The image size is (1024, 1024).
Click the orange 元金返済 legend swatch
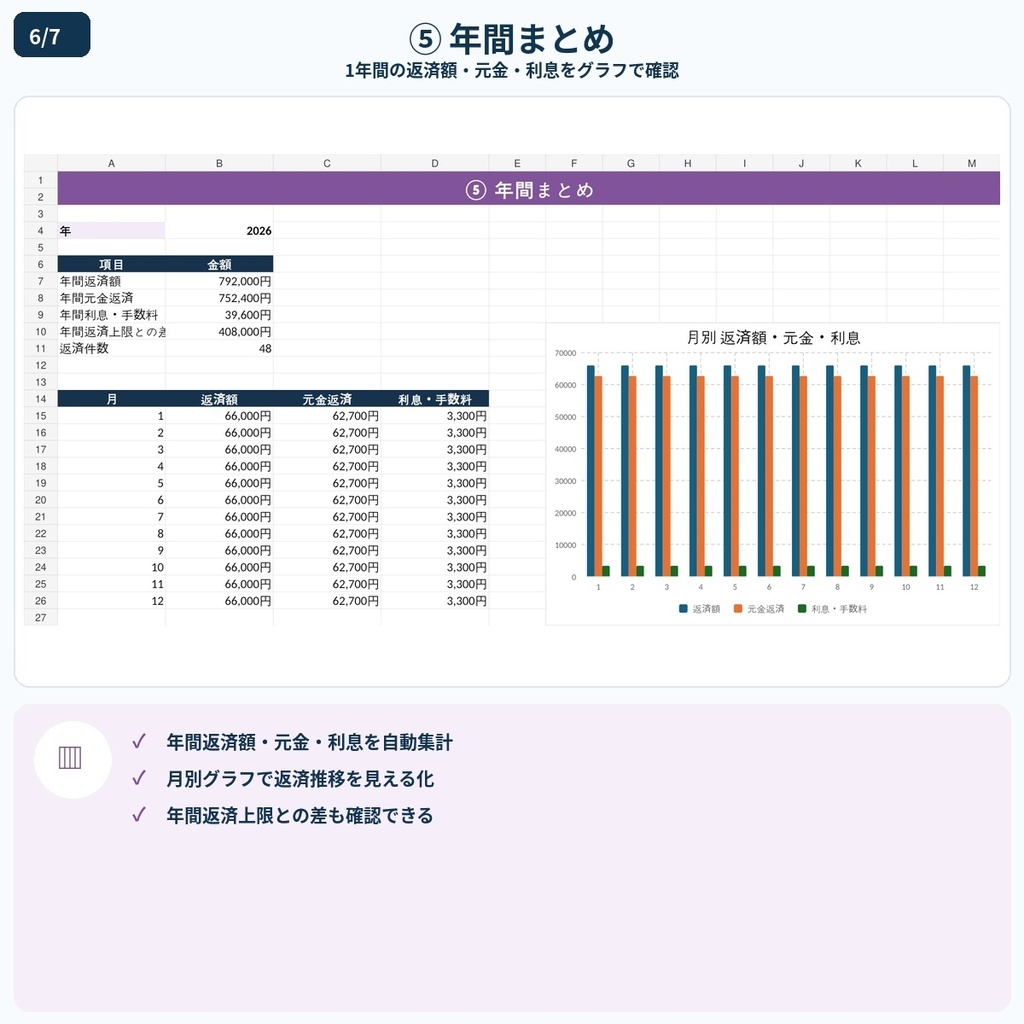(x=738, y=609)
